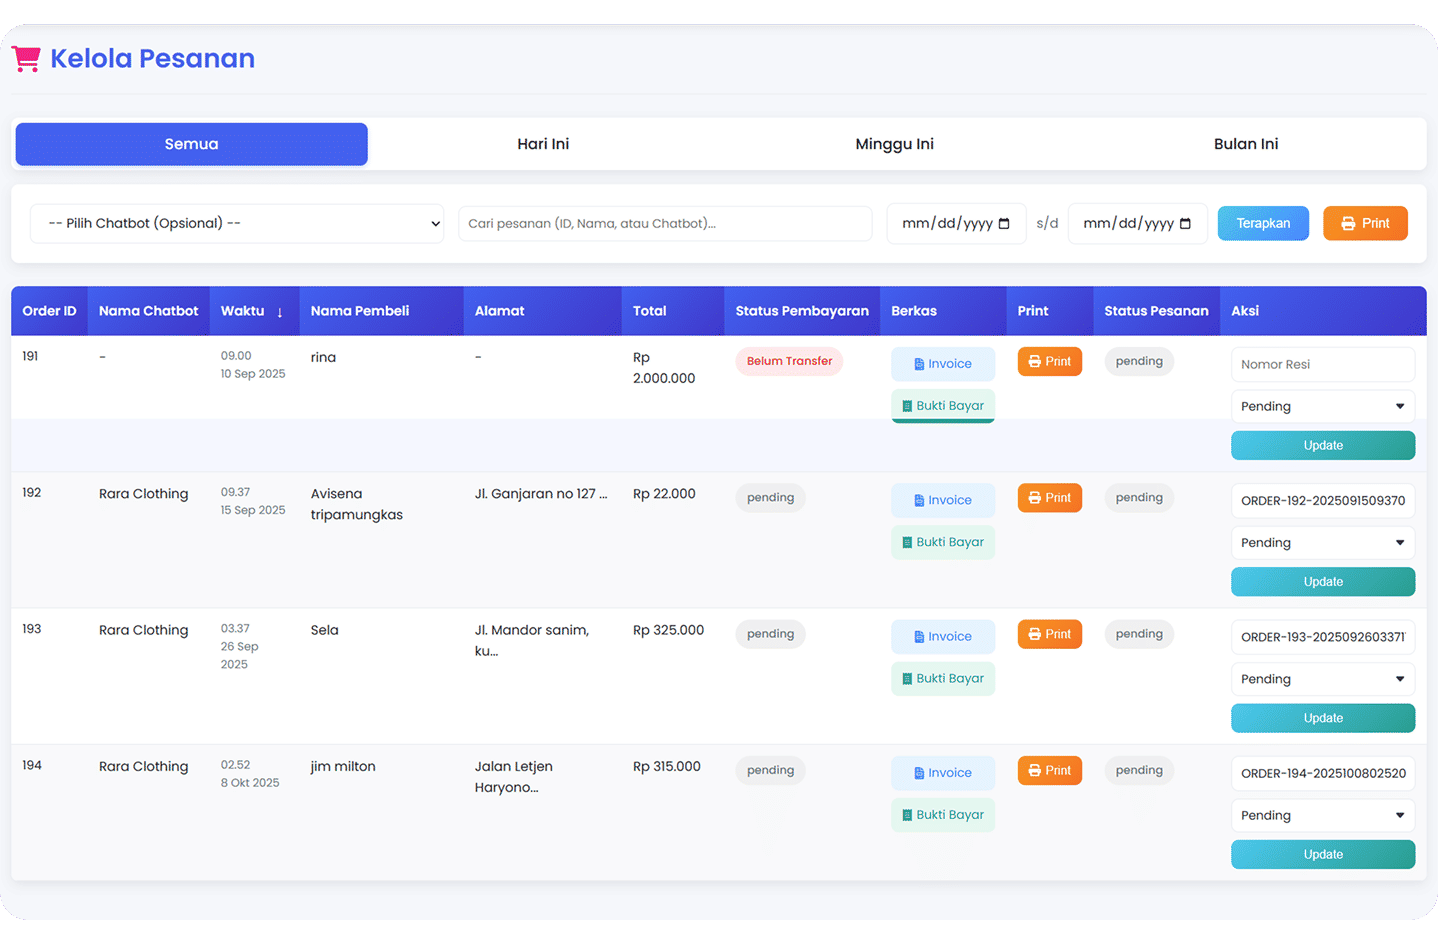Open the Pending status dropdown for order 192

(x=1322, y=542)
